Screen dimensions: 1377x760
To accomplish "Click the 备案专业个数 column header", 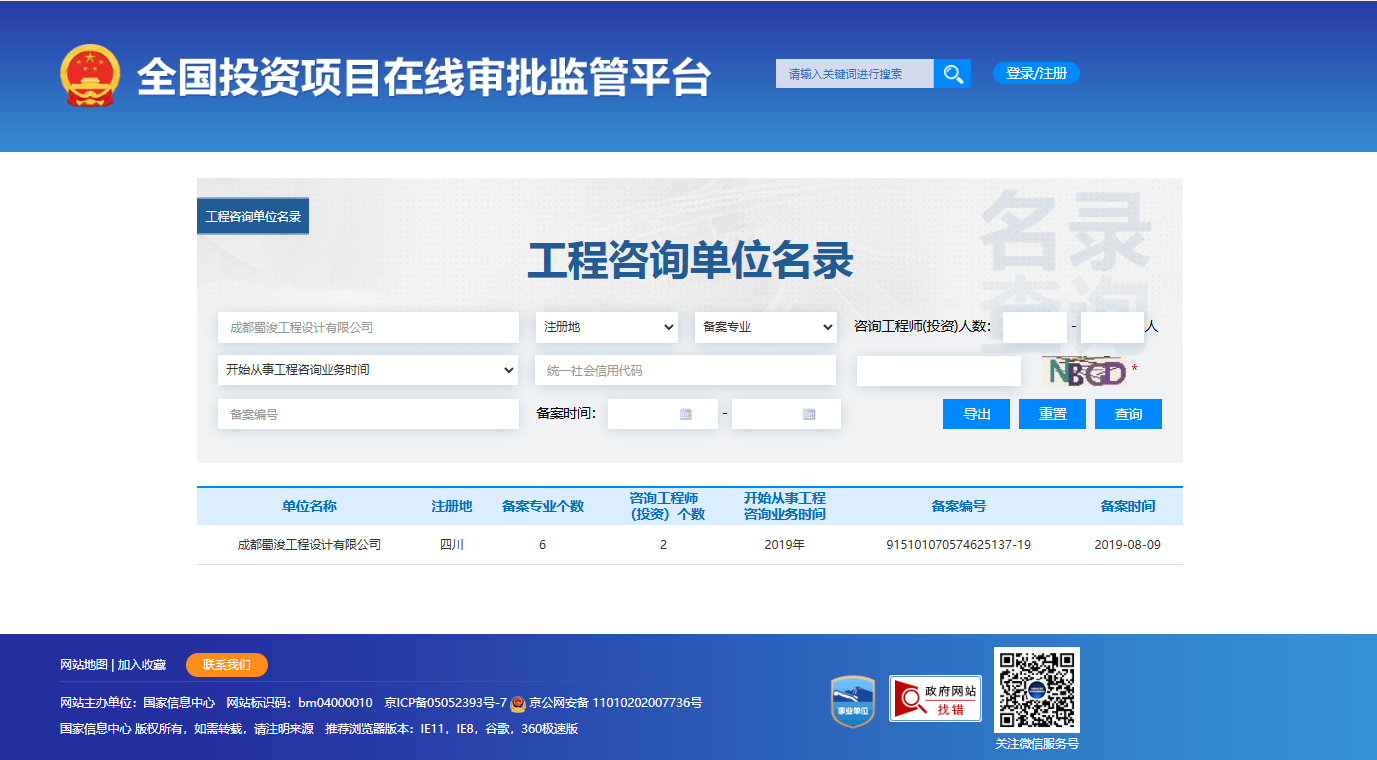I will click(x=543, y=506).
